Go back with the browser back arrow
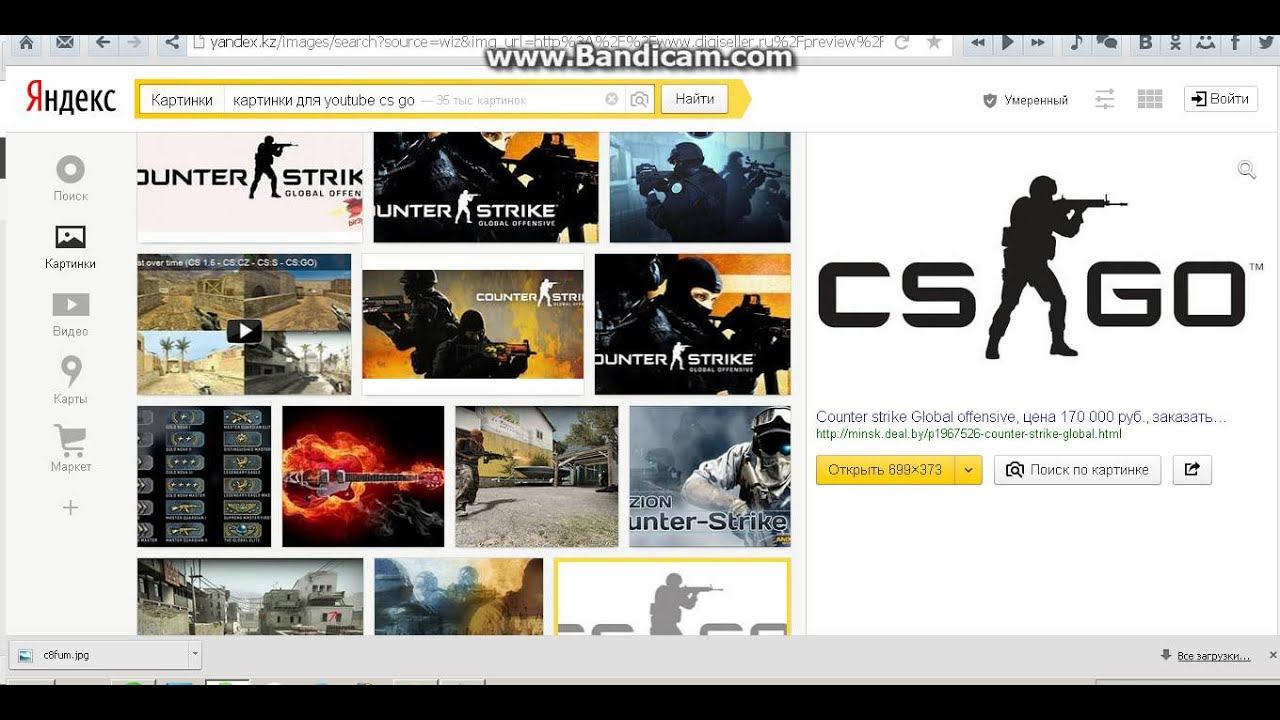This screenshot has height=720, width=1280. coord(102,42)
